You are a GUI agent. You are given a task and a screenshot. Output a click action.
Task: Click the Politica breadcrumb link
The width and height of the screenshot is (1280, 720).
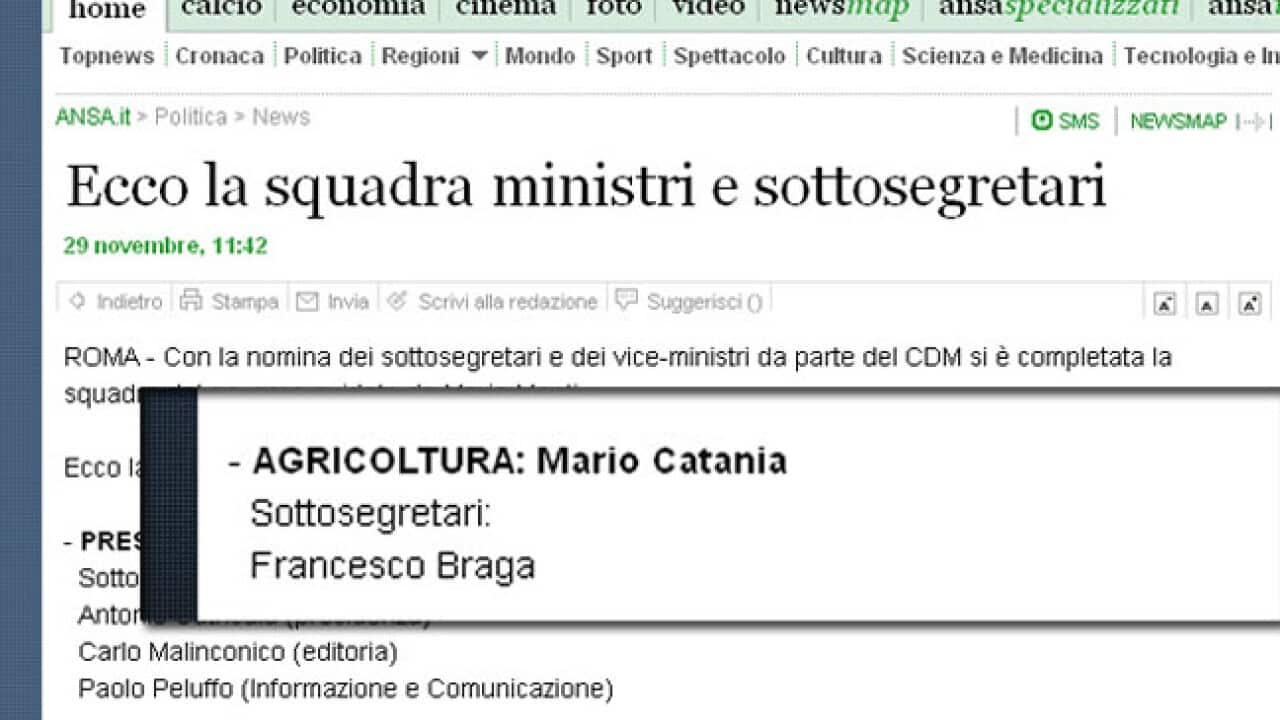click(190, 117)
